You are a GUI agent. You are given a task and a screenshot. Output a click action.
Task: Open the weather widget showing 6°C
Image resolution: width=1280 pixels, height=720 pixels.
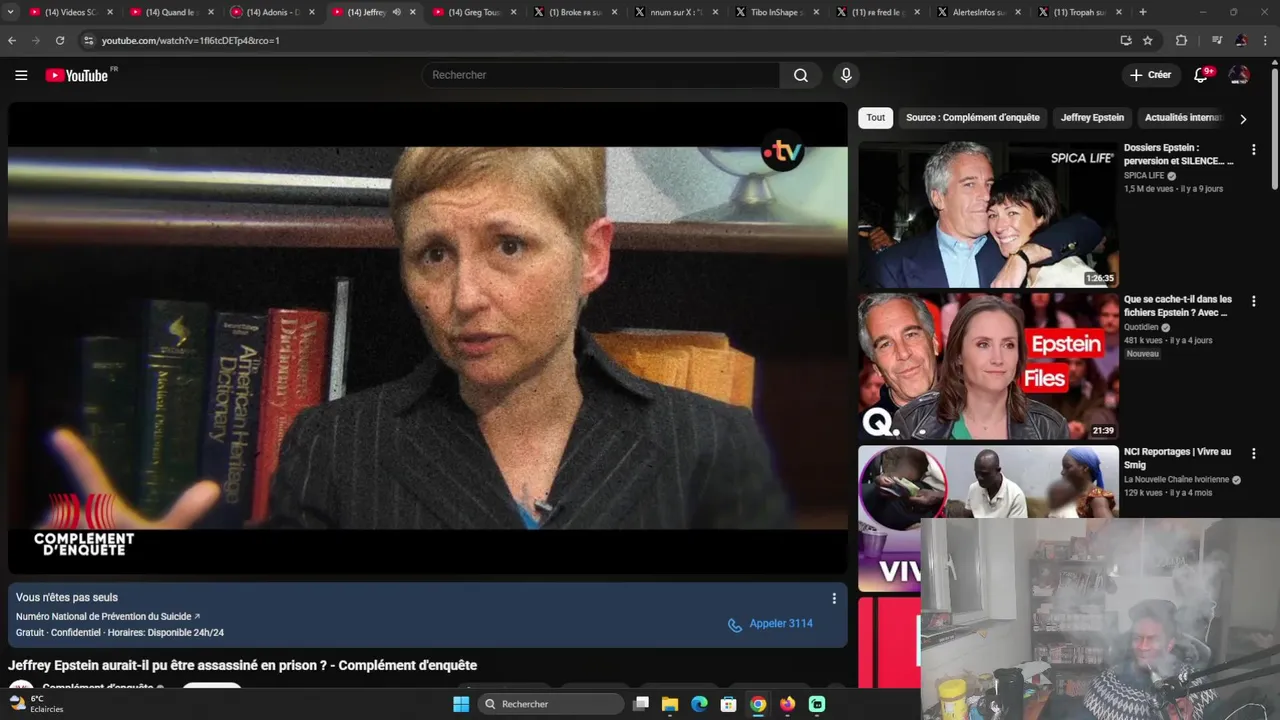[37, 704]
